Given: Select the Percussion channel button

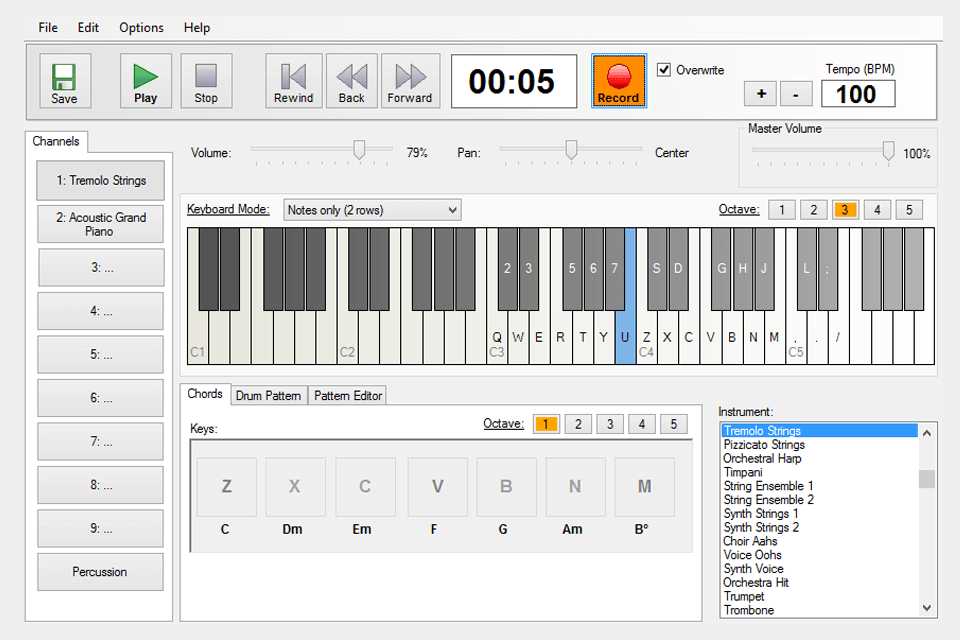Looking at the screenshot, I should coord(100,572).
